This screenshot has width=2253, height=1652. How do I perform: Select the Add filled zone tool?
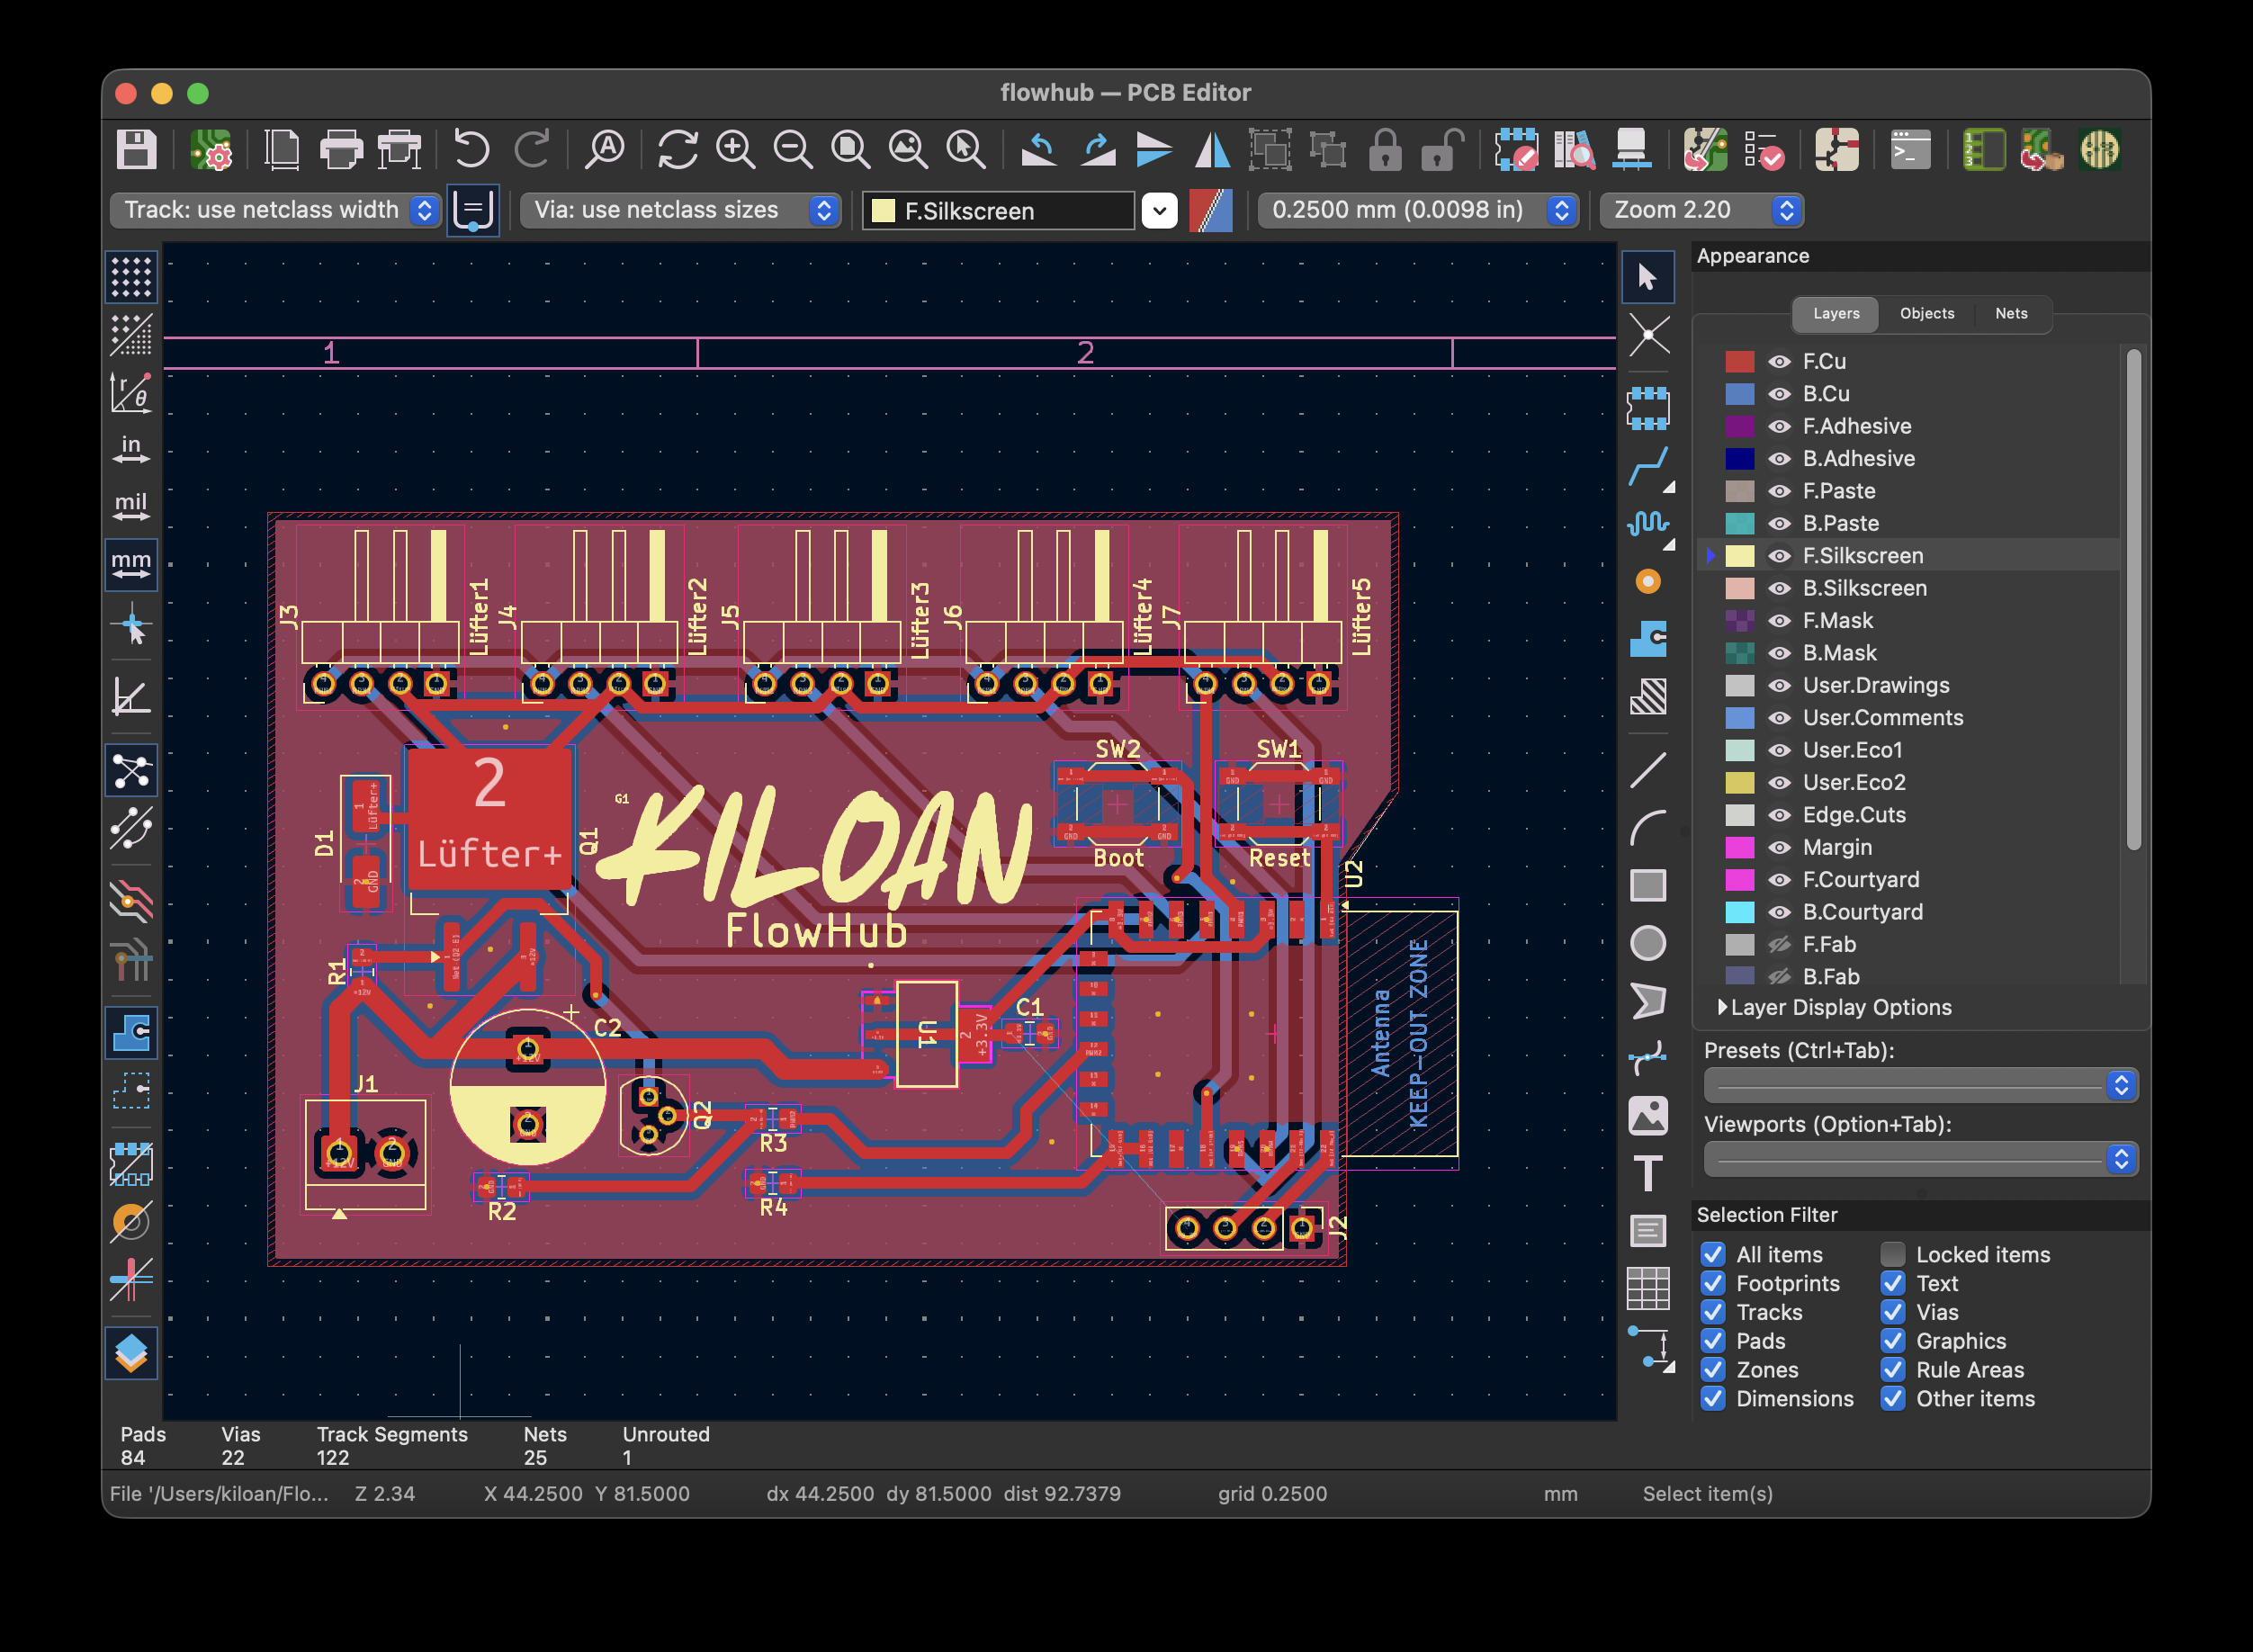click(x=1647, y=639)
